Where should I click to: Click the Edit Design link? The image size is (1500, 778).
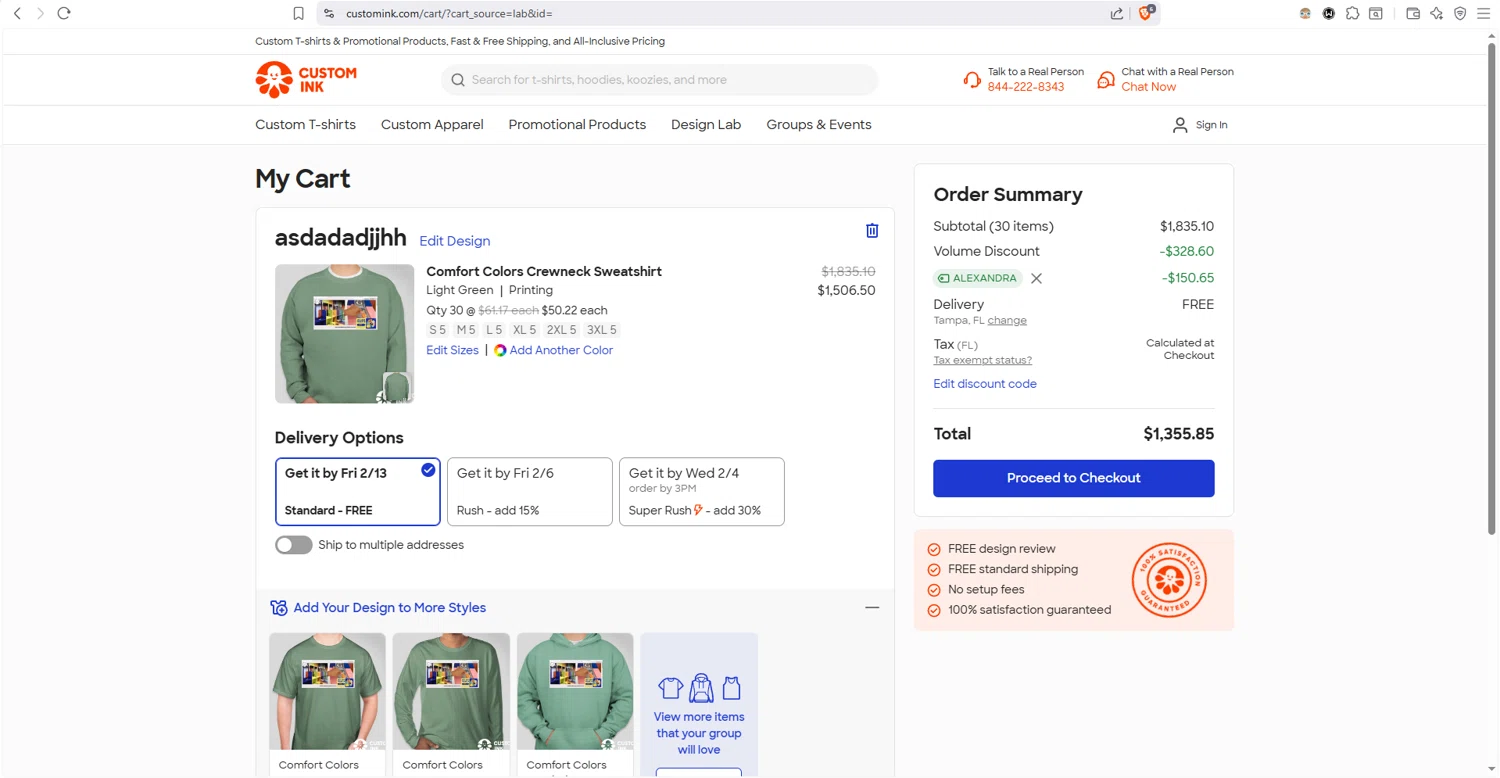click(454, 241)
